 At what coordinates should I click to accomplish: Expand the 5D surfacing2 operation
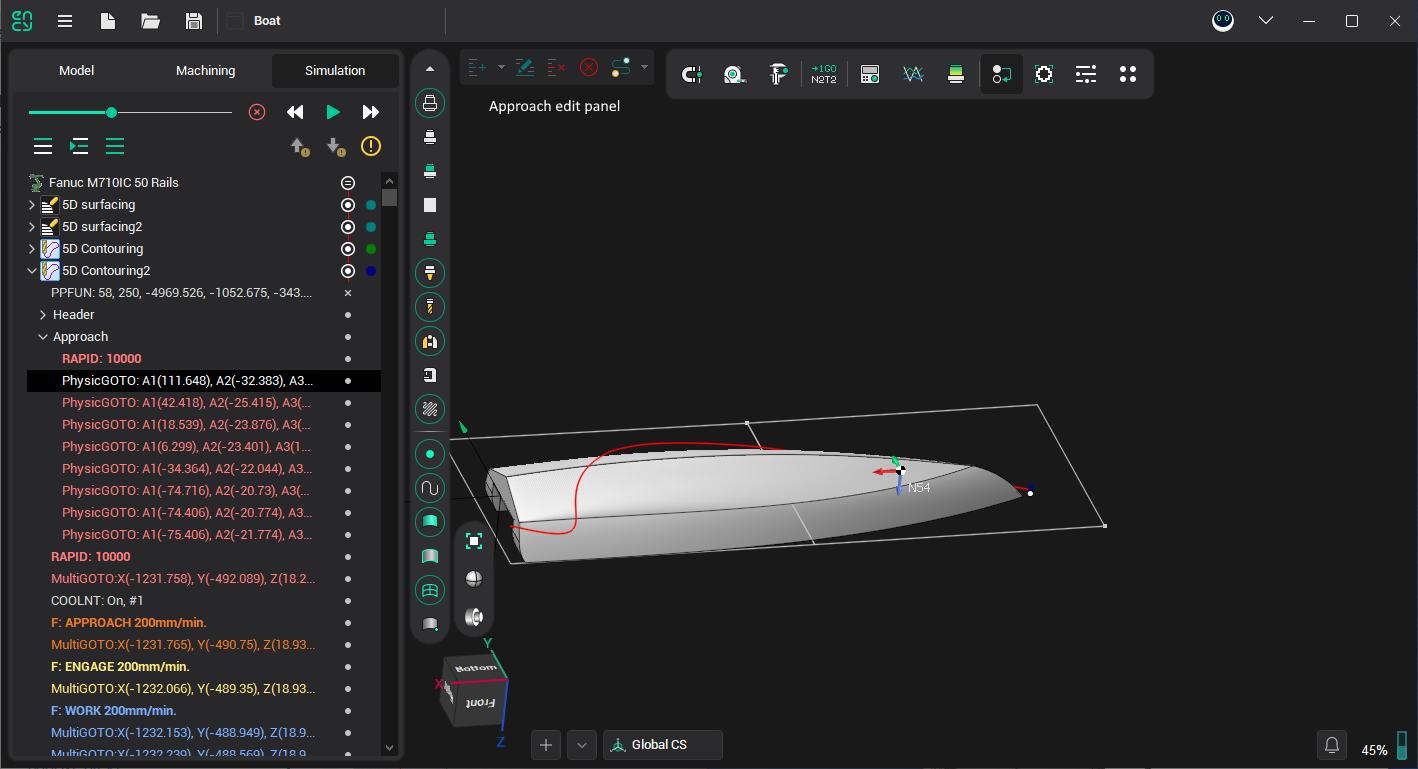click(x=32, y=227)
